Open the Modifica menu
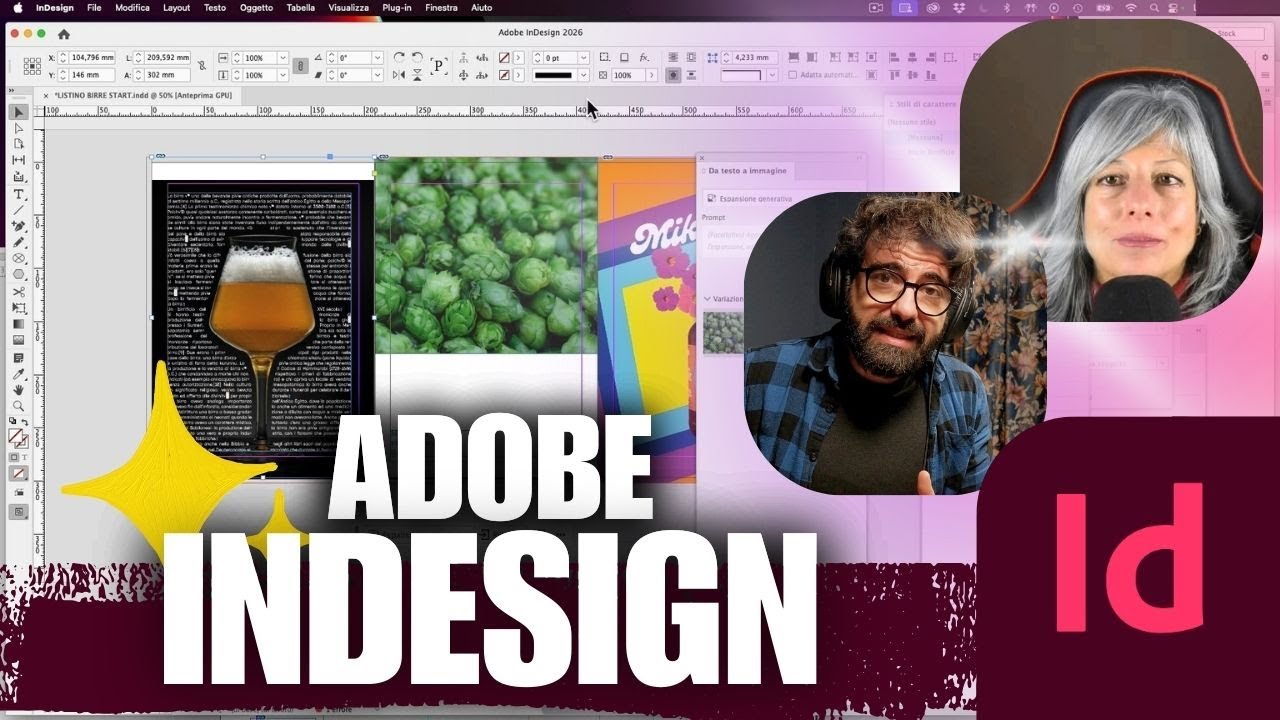 (132, 7)
